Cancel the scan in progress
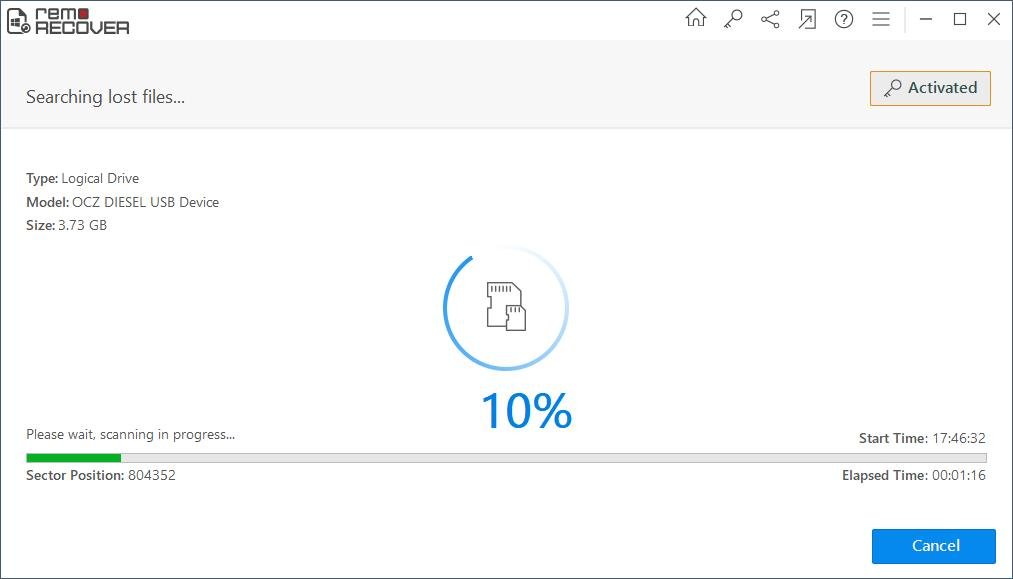This screenshot has width=1013, height=579. 933,546
